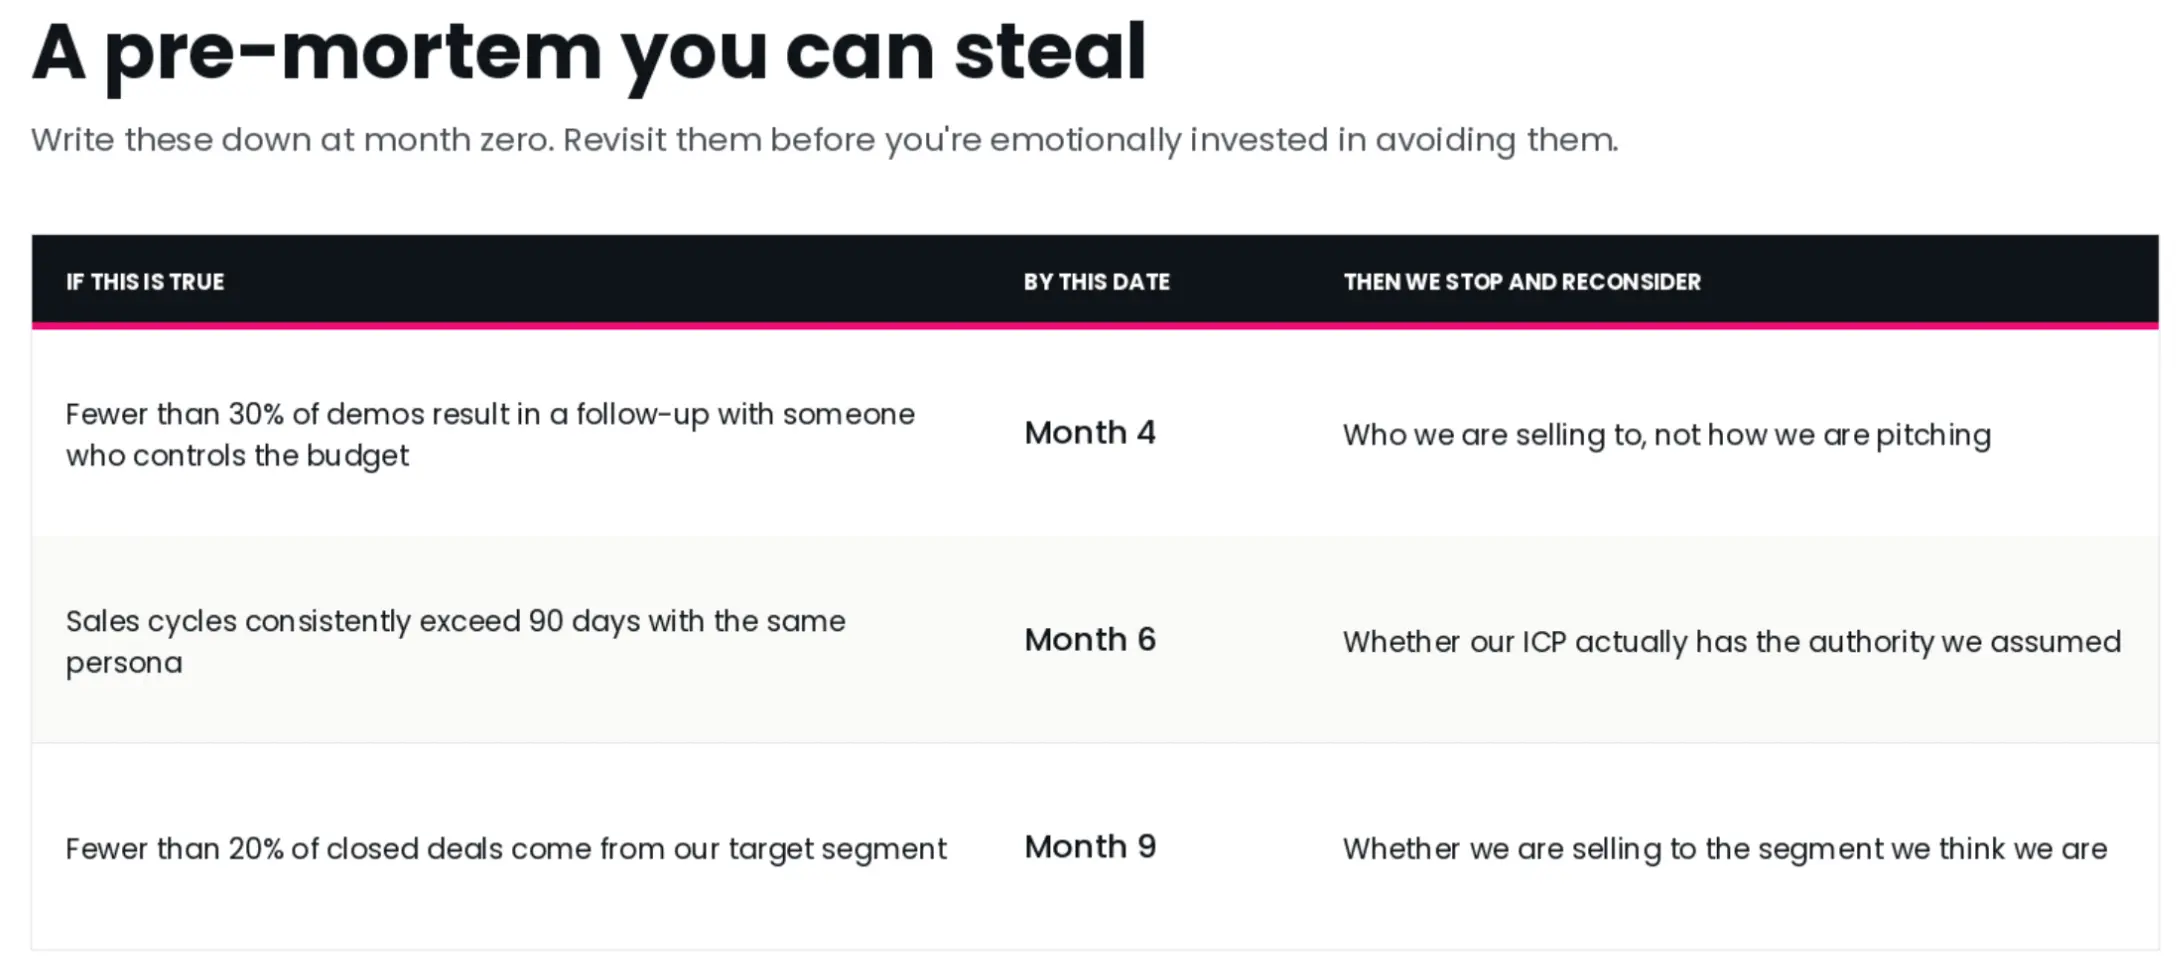Select the 'Month 9' date cell
2180x970 pixels.
click(1090, 847)
